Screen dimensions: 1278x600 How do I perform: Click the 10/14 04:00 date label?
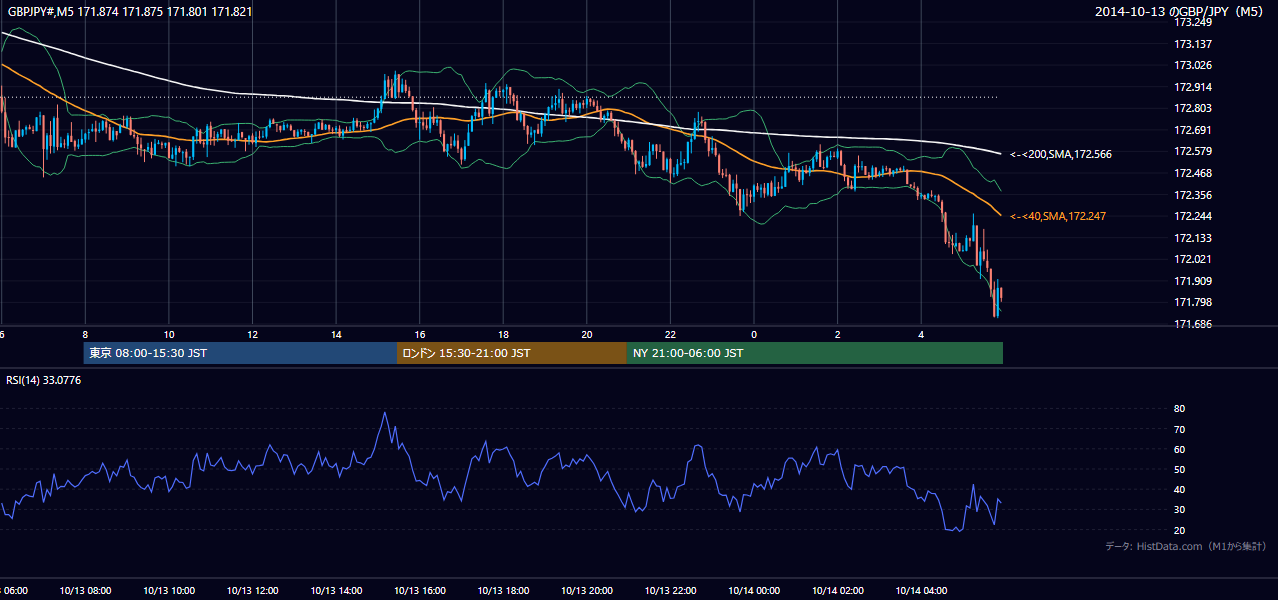[921, 590]
